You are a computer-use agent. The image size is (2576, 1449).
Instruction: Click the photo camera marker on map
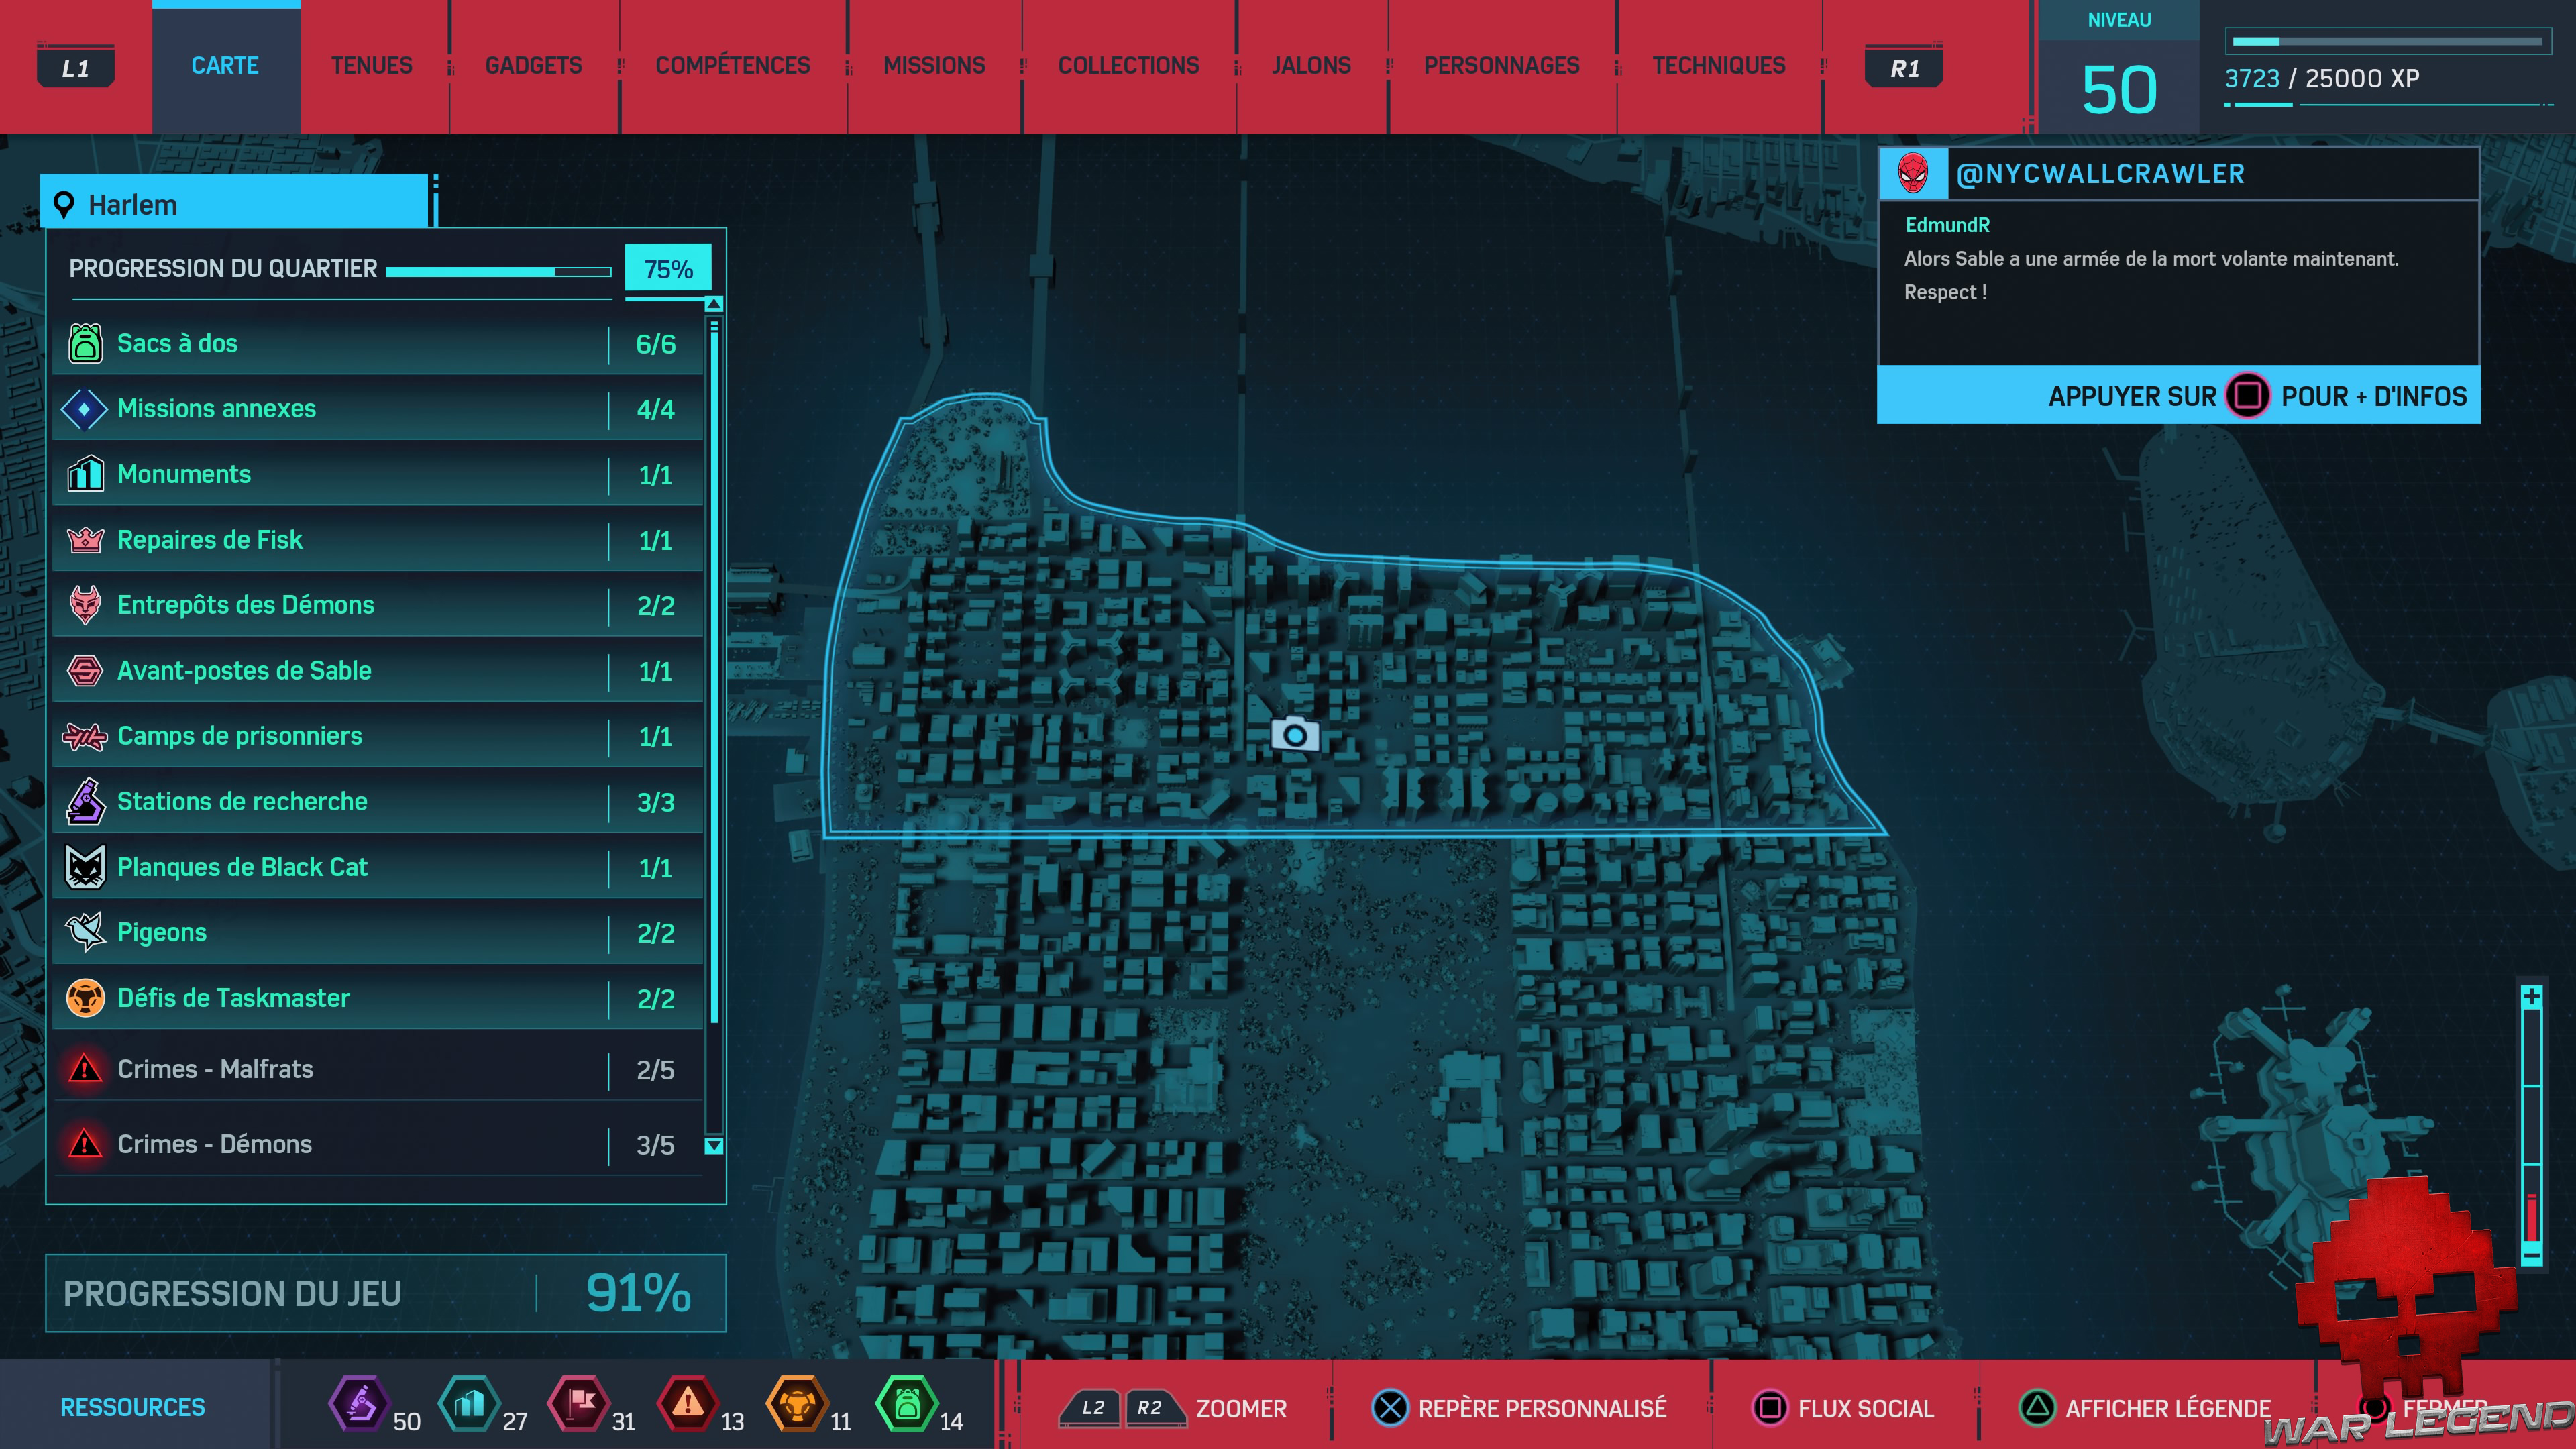pyautogui.click(x=1294, y=735)
